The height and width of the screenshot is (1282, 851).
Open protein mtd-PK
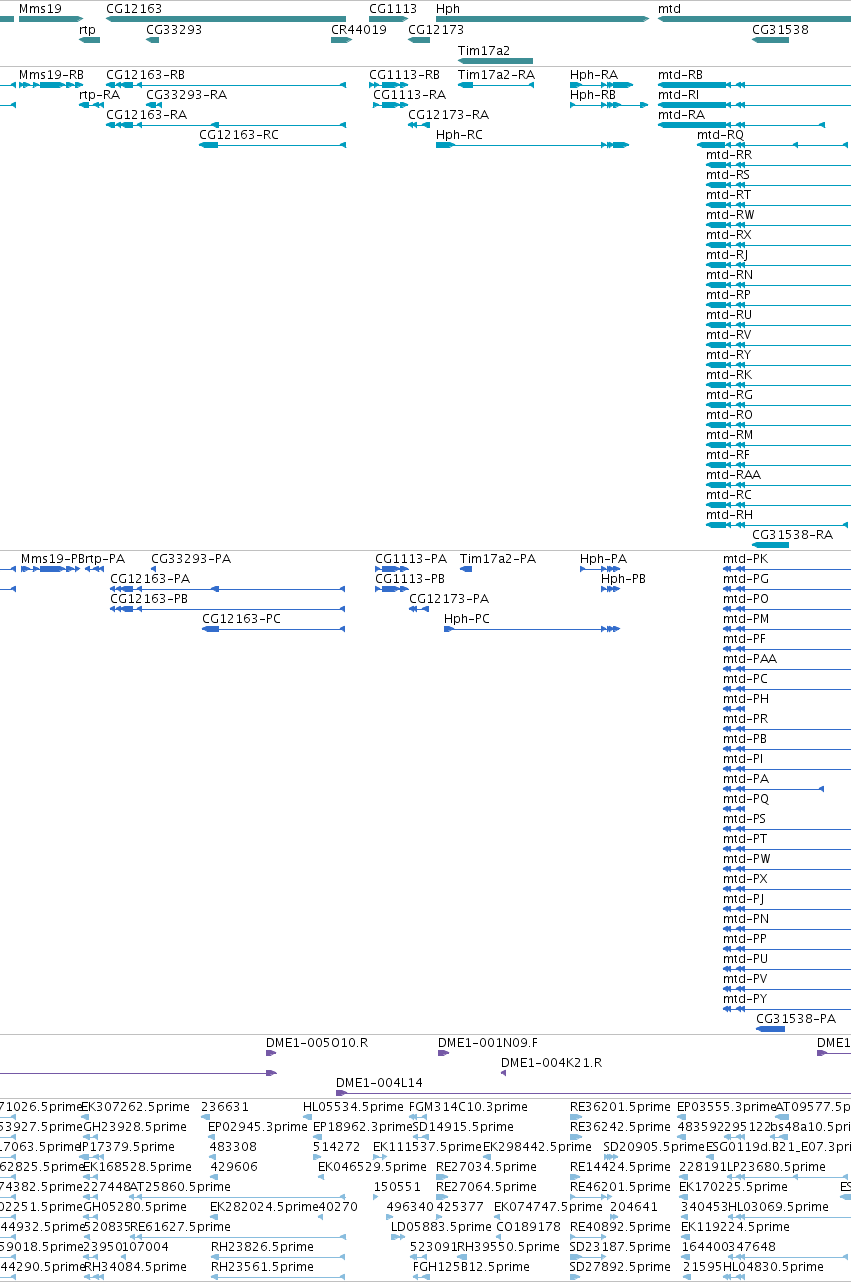click(x=786, y=569)
